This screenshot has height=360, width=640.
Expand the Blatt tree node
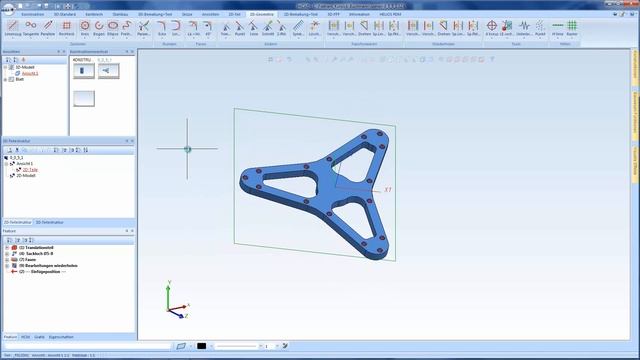click(x=5, y=80)
